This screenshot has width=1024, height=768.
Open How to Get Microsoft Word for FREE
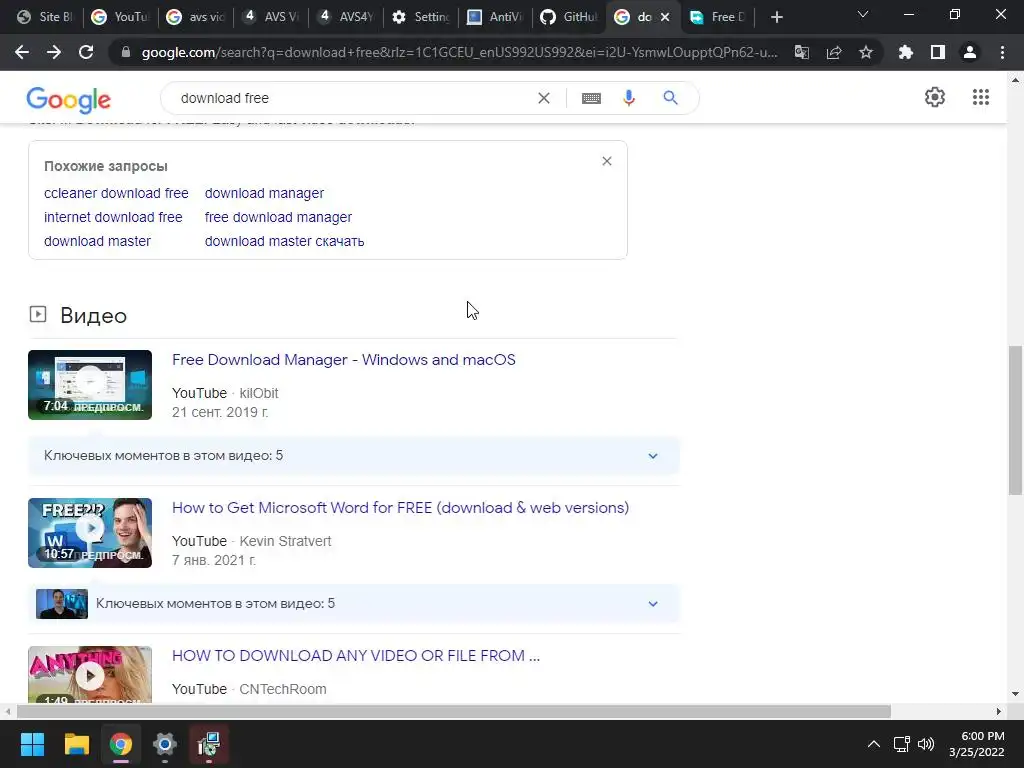[400, 508]
